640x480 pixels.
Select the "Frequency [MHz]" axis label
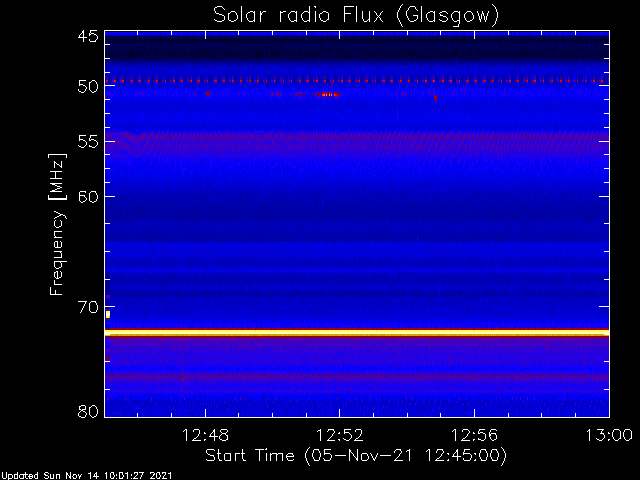[56, 224]
